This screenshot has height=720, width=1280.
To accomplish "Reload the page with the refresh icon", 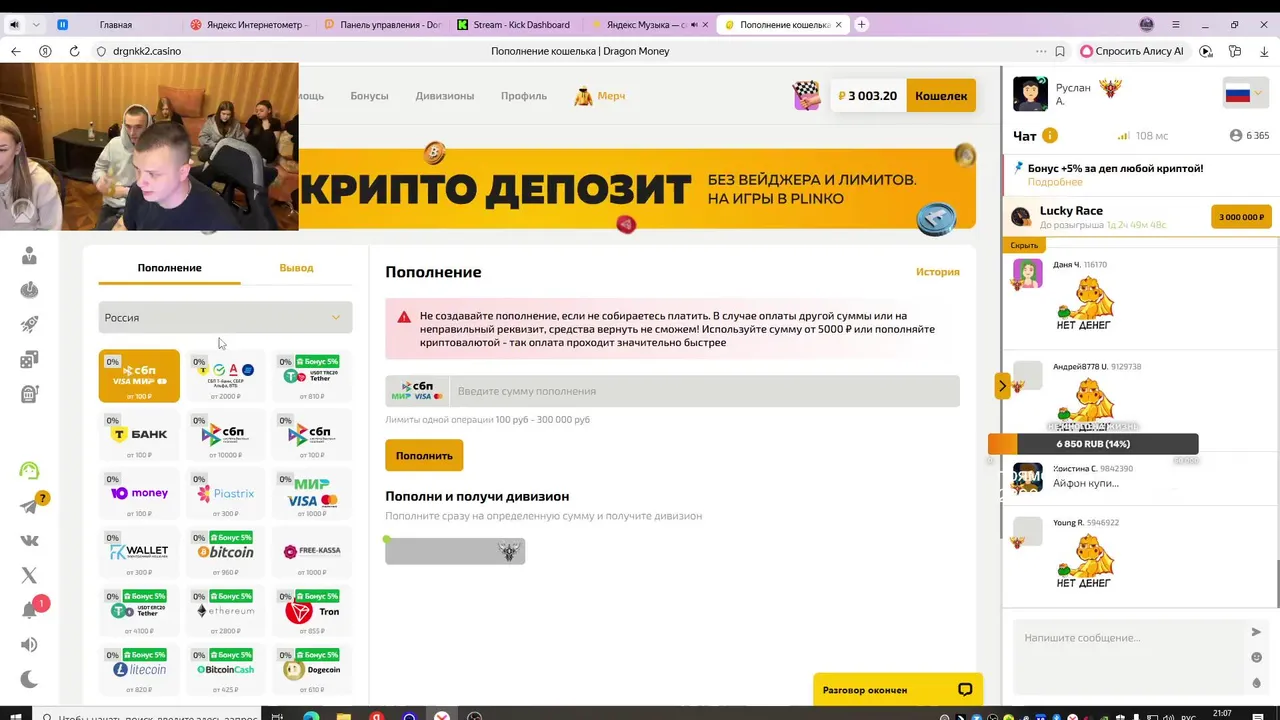I will pyautogui.click(x=74, y=51).
